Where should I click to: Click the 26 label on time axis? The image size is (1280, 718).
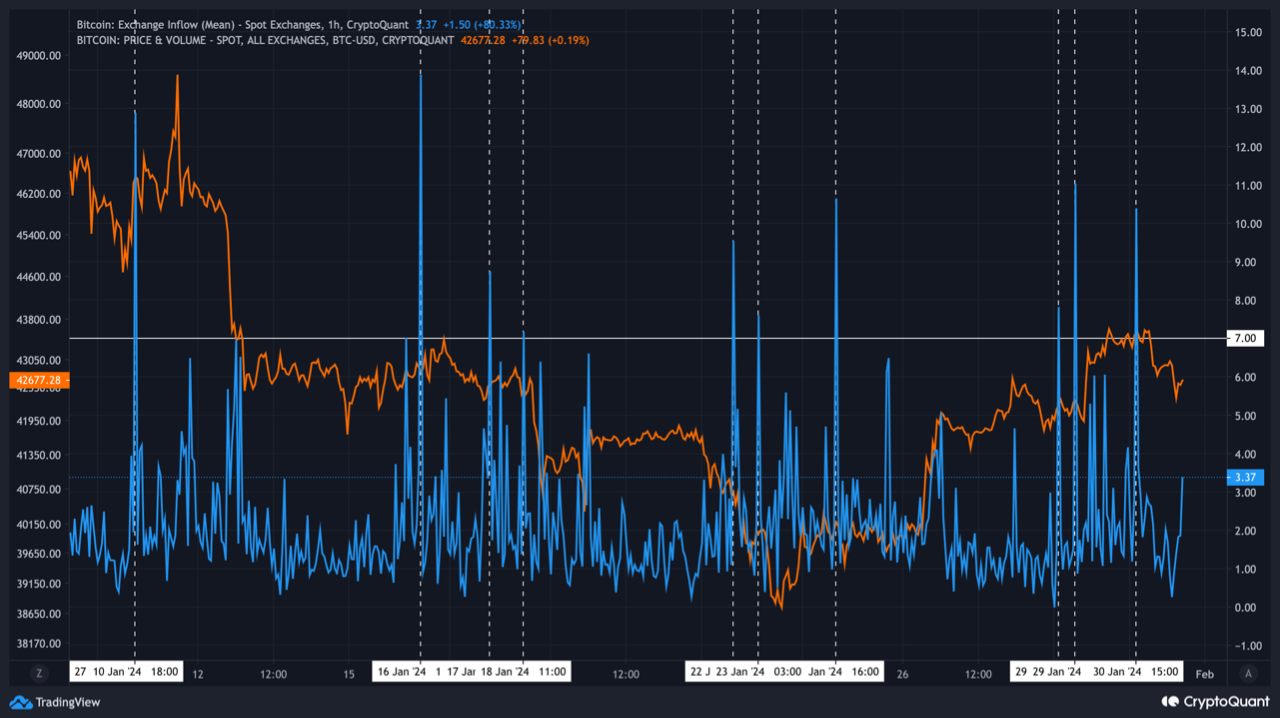(x=902, y=673)
